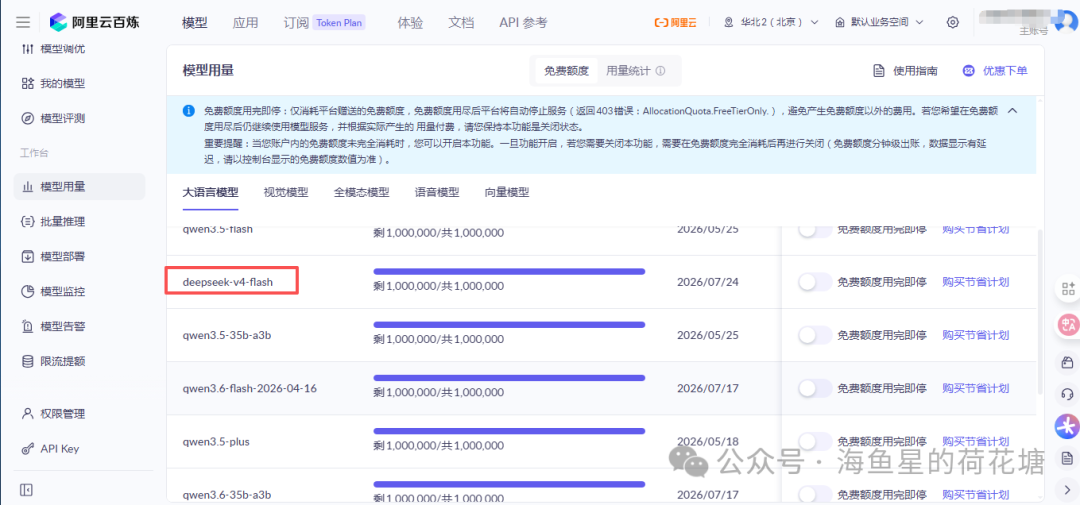
Task: Click the hamburger menu icon
Action: coord(23,22)
